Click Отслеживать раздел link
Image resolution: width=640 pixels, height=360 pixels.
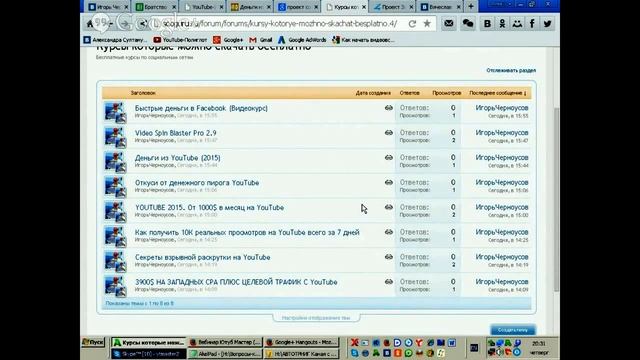pyautogui.click(x=511, y=70)
